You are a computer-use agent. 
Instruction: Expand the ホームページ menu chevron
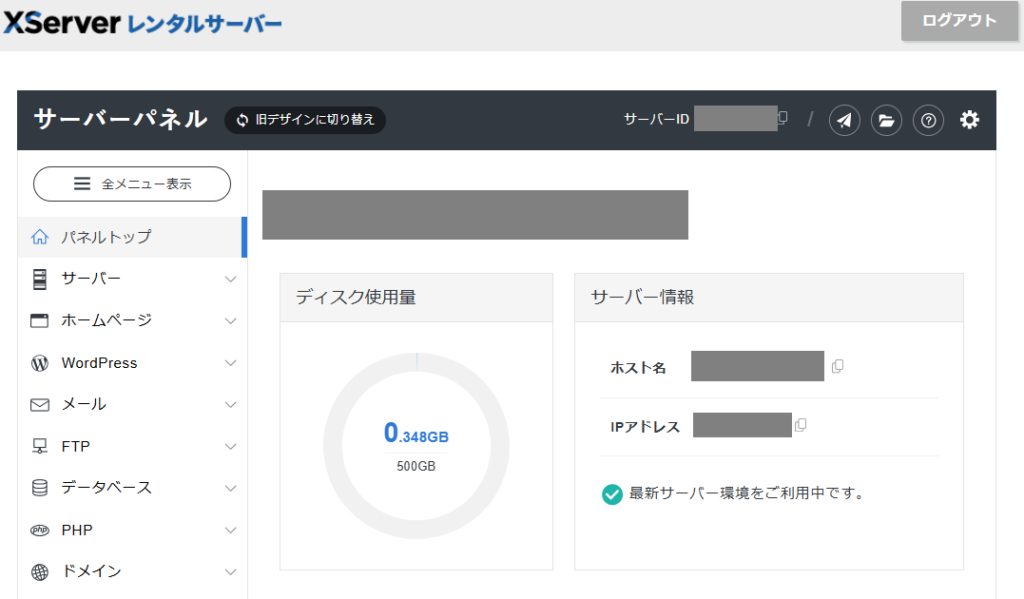[x=230, y=321]
